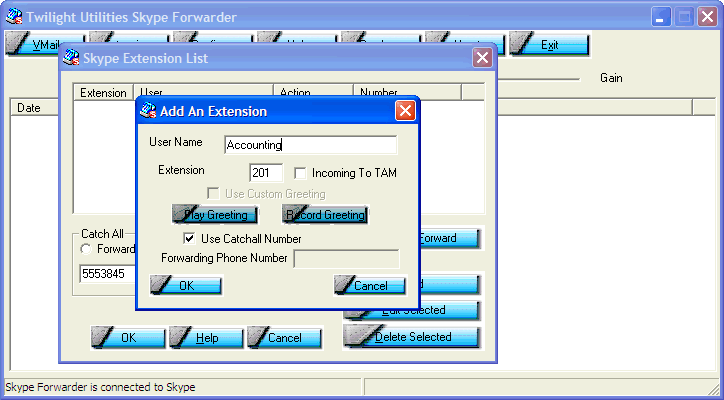Click the Delete Selected button
The image size is (724, 400).
point(412,337)
